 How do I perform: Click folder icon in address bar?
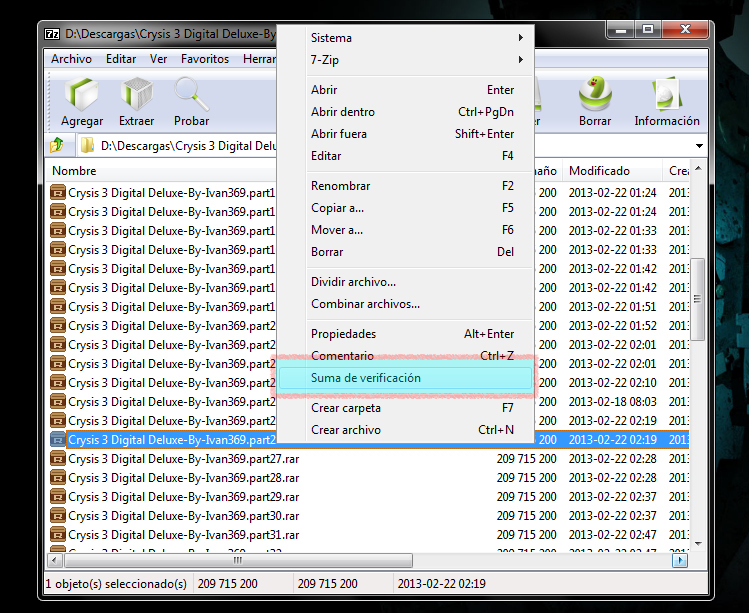87,145
